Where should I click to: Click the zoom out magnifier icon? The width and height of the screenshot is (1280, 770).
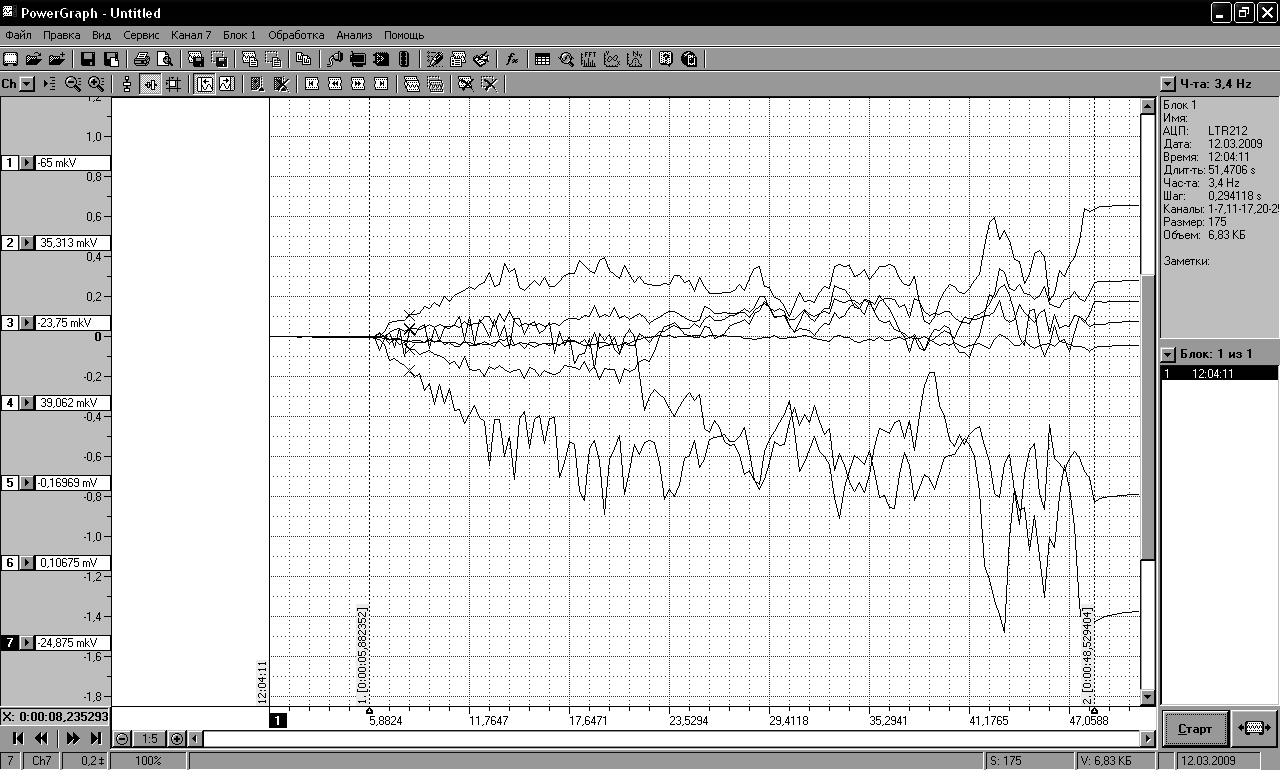tap(73, 84)
